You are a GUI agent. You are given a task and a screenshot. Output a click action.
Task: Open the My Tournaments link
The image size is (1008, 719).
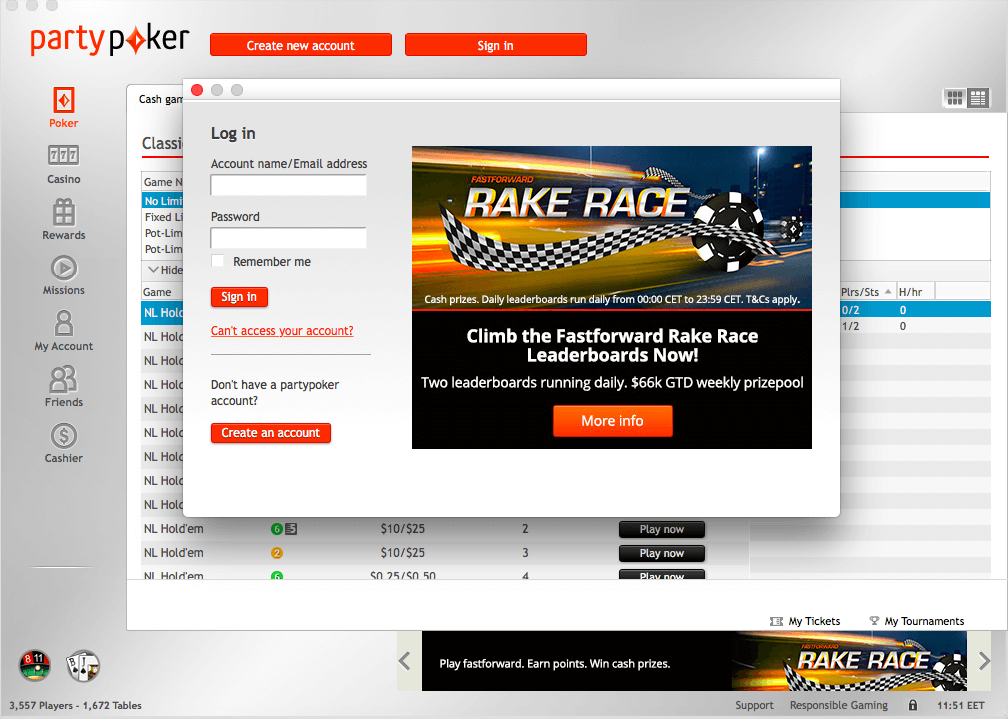(924, 621)
